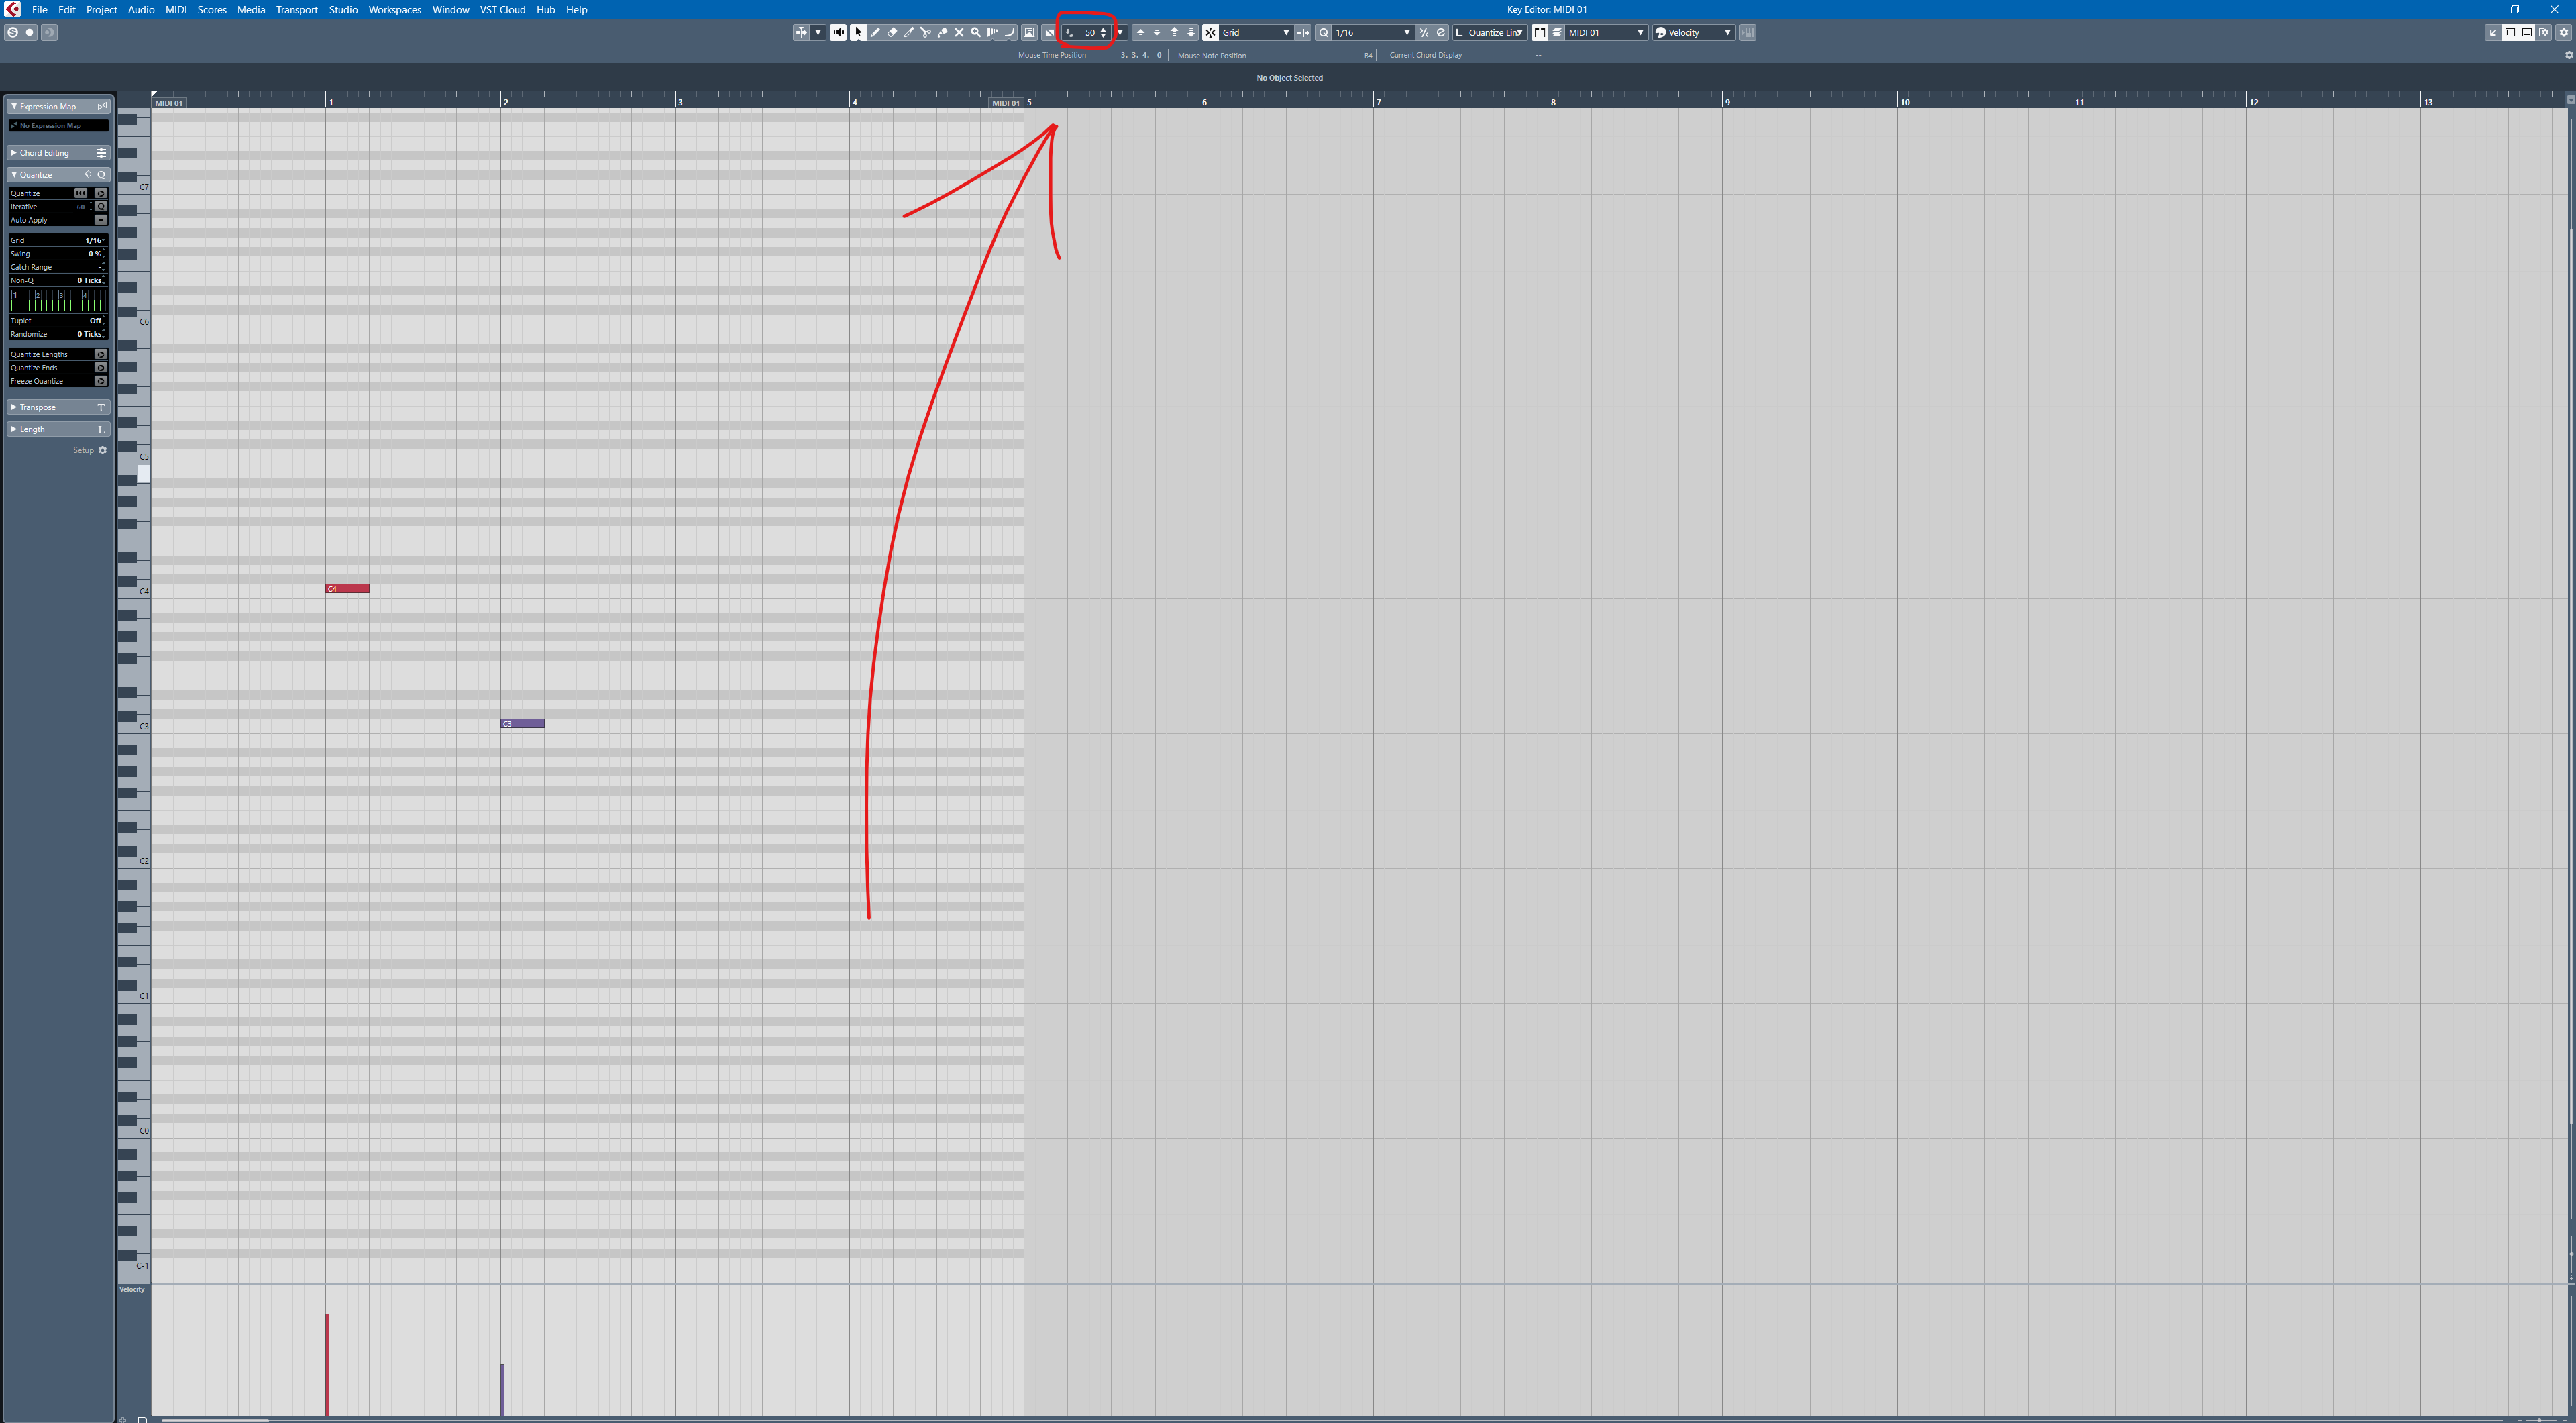The height and width of the screenshot is (1423, 2576).
Task: Click No Expression Map field
Action: [58, 126]
